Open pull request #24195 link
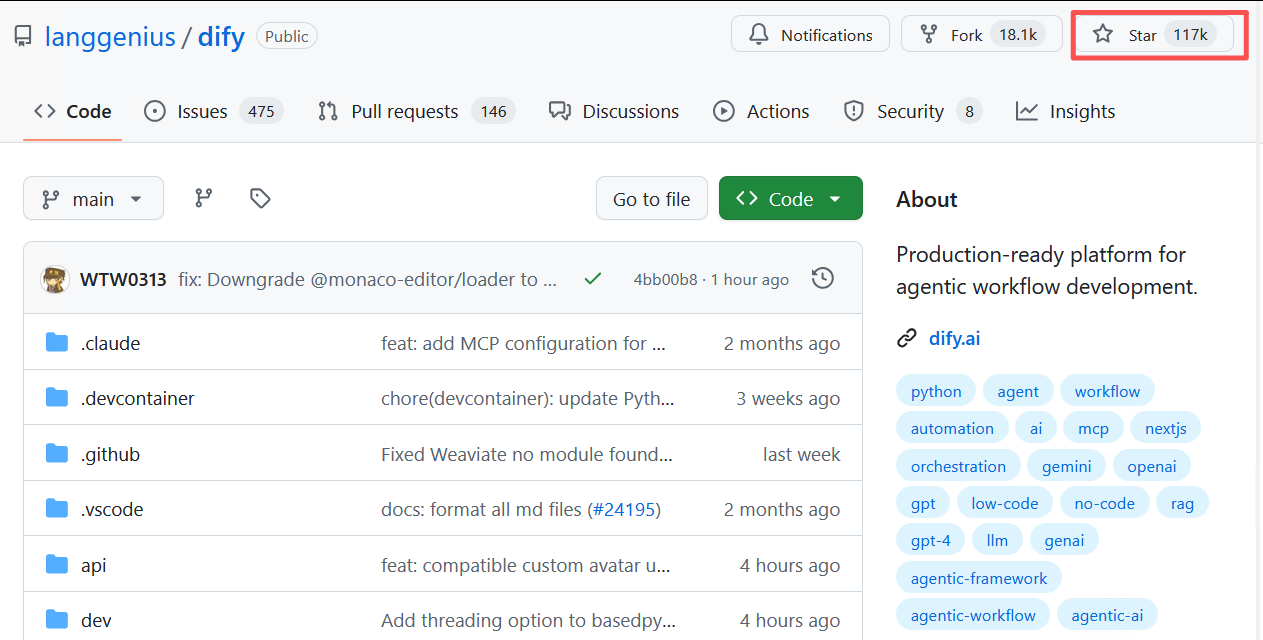Image resolution: width=1263 pixels, height=640 pixels. tap(624, 509)
